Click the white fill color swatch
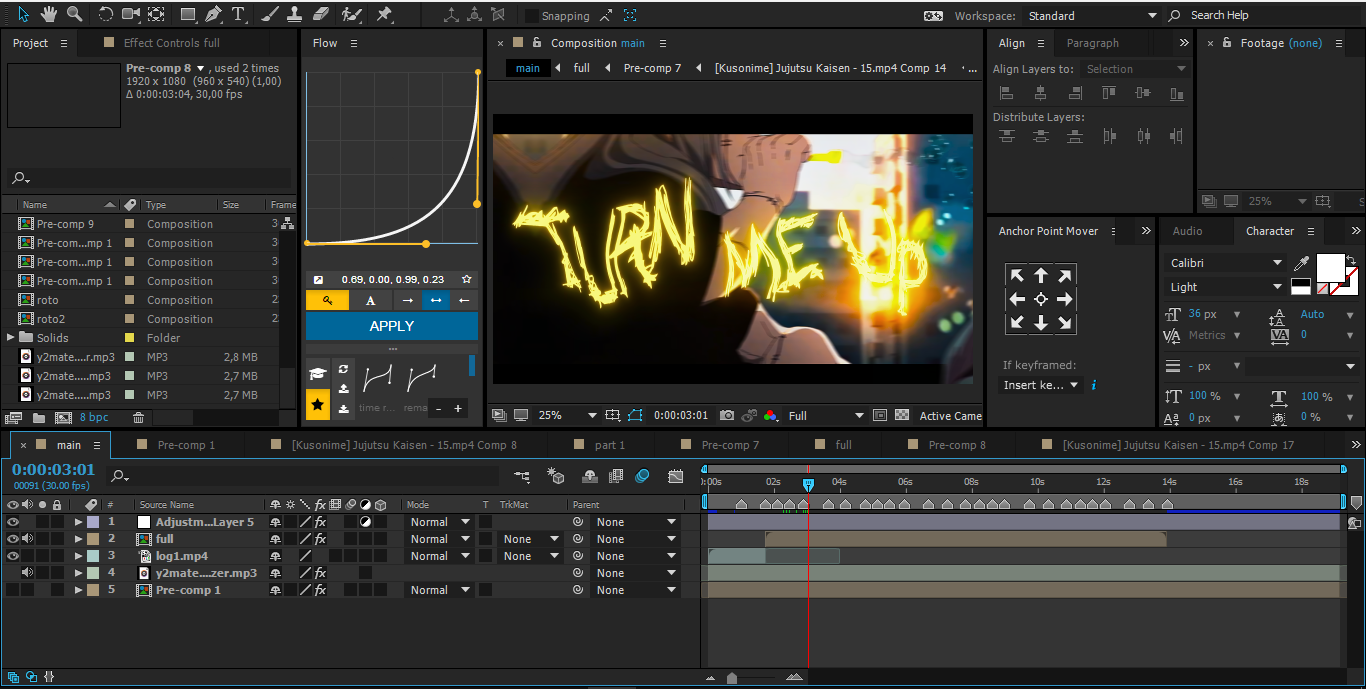The width and height of the screenshot is (1366, 689). 1330,267
